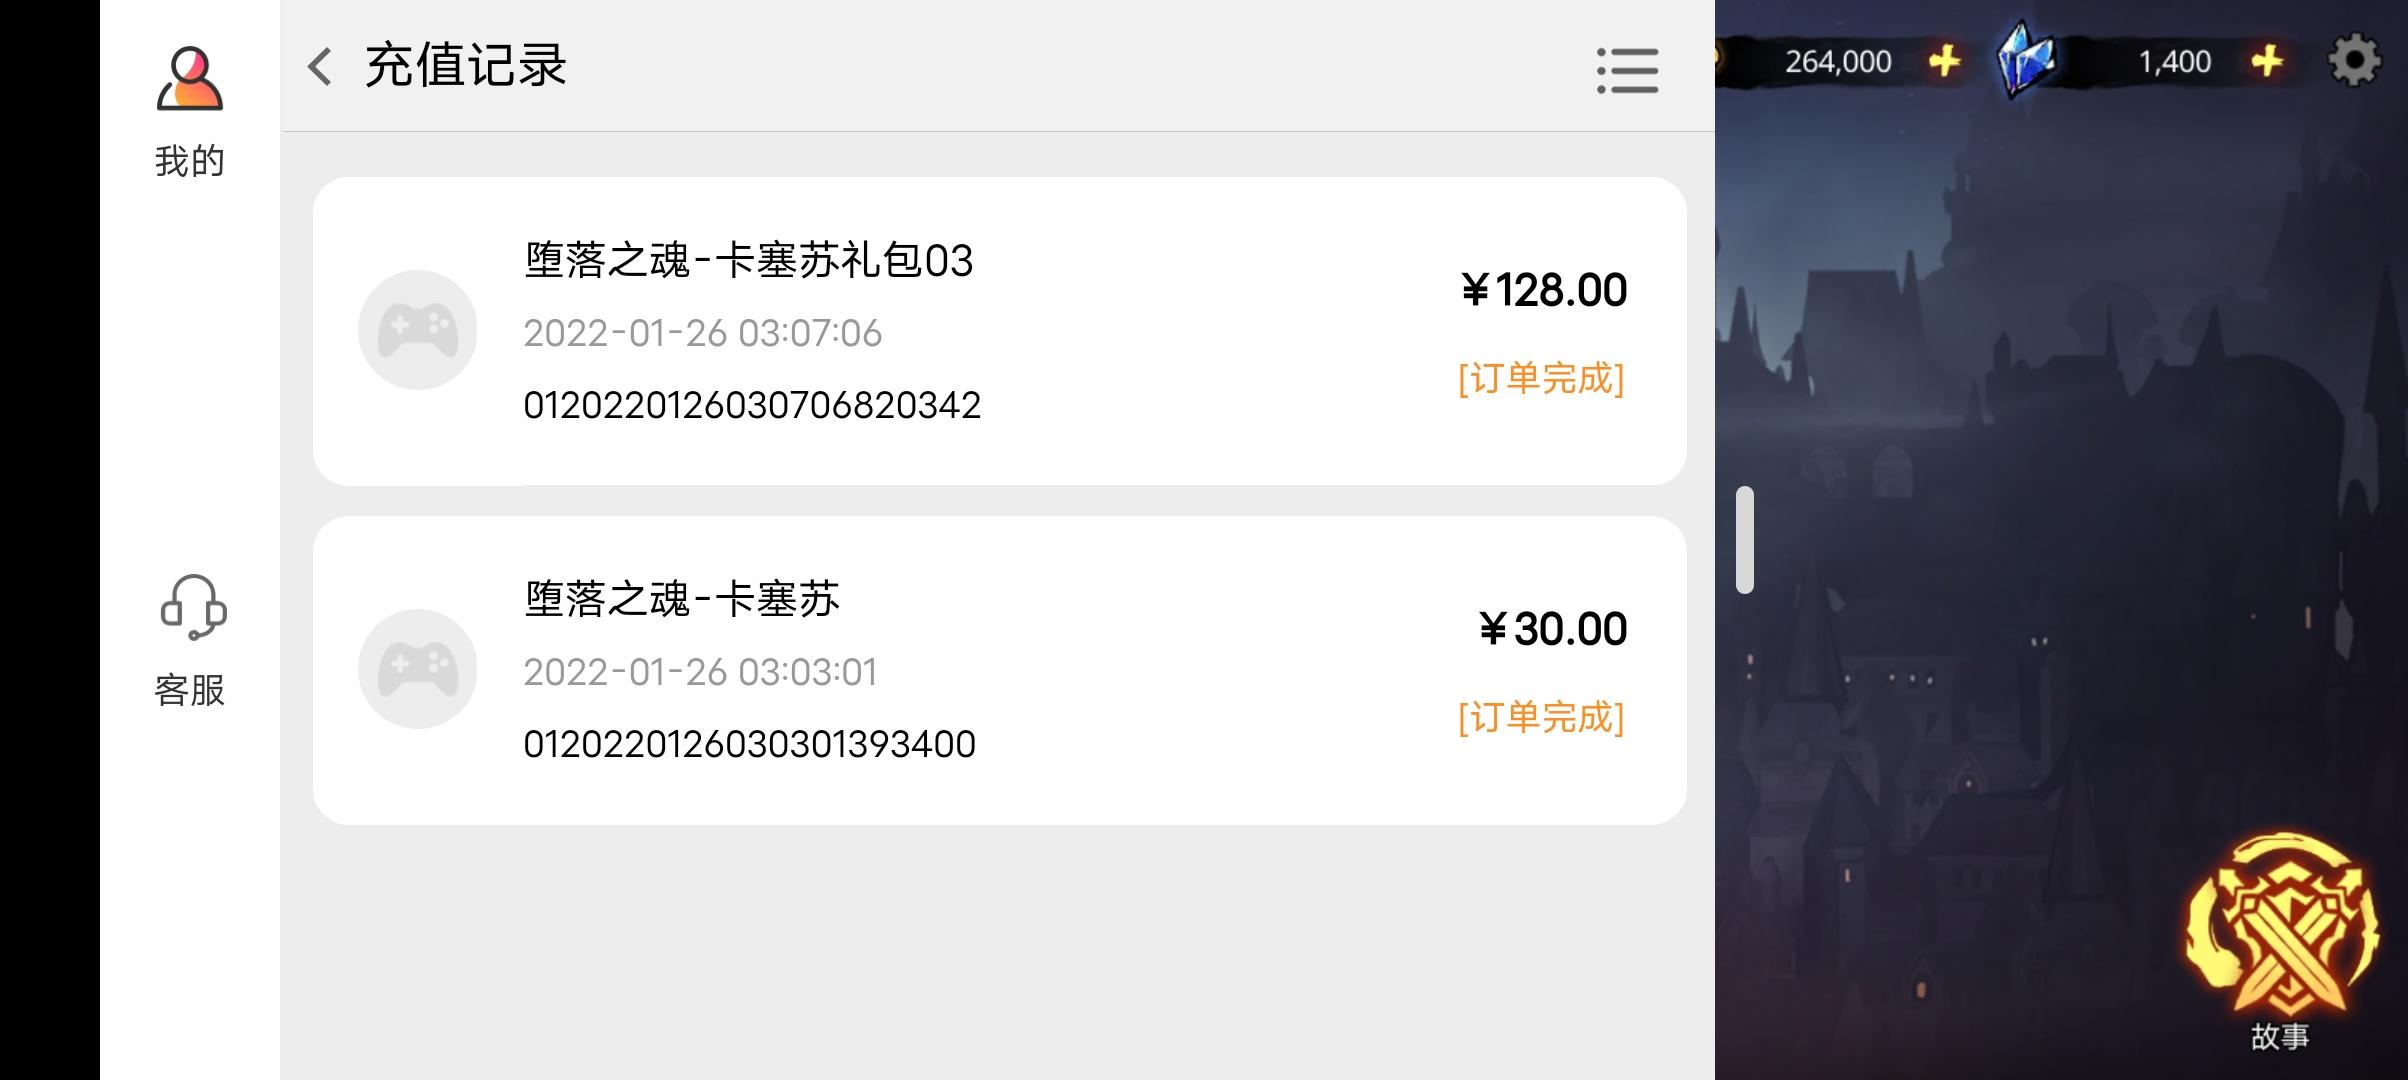Tap the blue crystal currency icon
The width and height of the screenshot is (2408, 1080).
pyautogui.click(x=2025, y=60)
